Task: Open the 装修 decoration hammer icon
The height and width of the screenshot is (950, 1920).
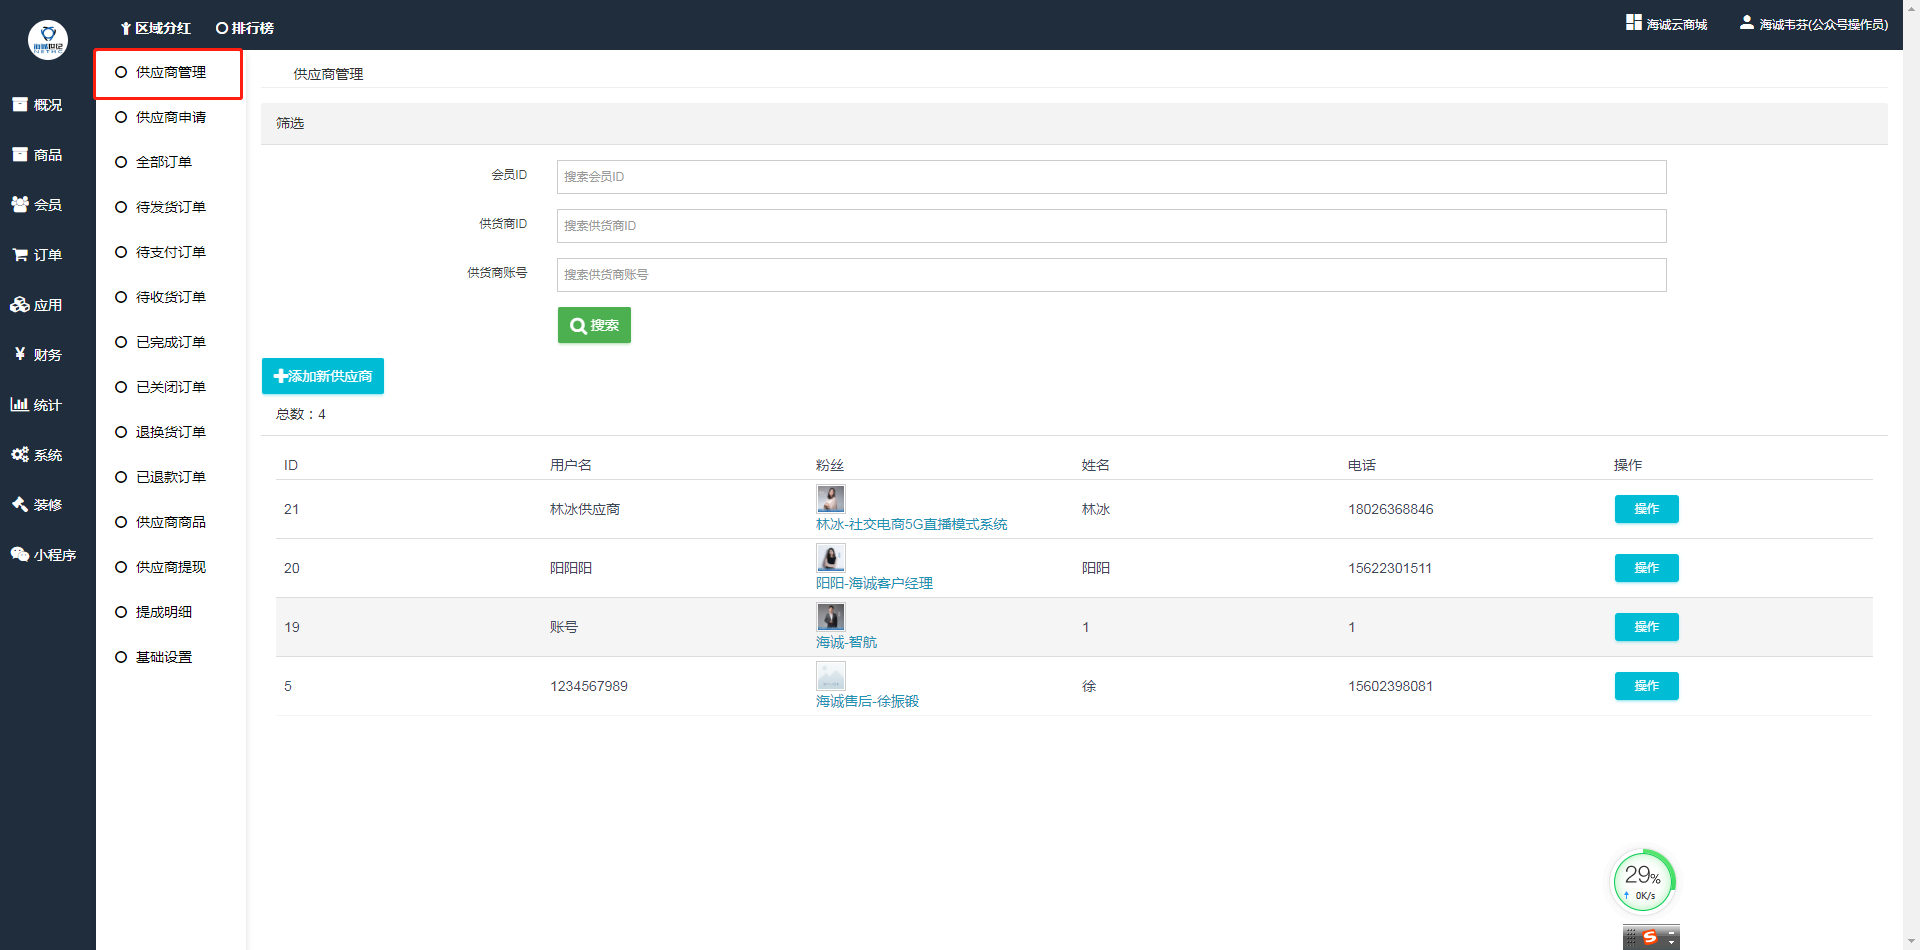Action: (20, 505)
